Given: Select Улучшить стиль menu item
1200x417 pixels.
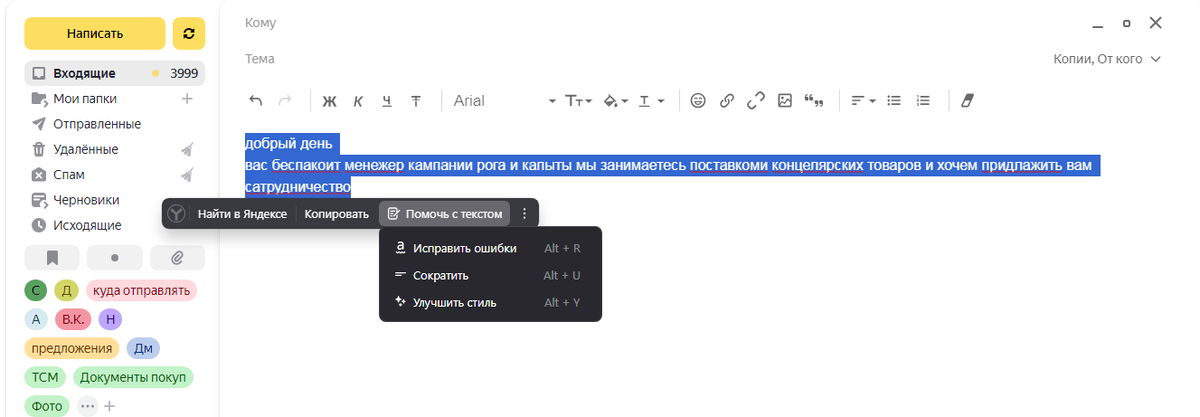Looking at the screenshot, I should click(490, 302).
